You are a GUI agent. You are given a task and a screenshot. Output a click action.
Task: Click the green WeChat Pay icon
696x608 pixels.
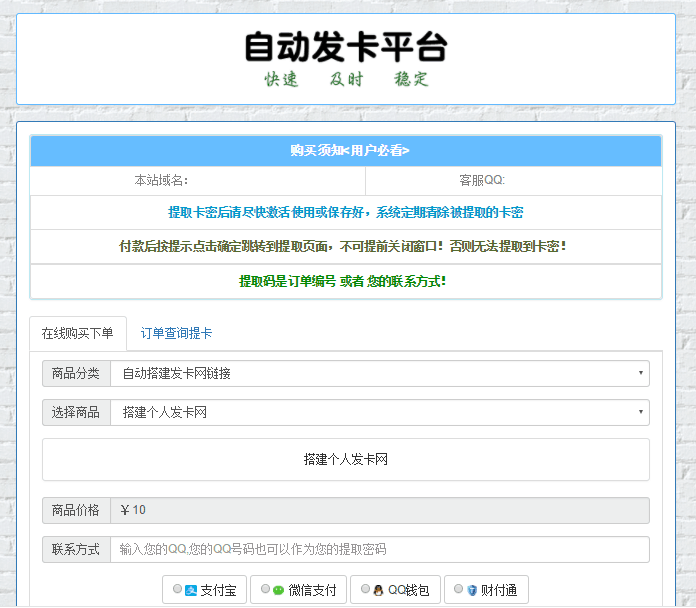pyautogui.click(x=278, y=590)
